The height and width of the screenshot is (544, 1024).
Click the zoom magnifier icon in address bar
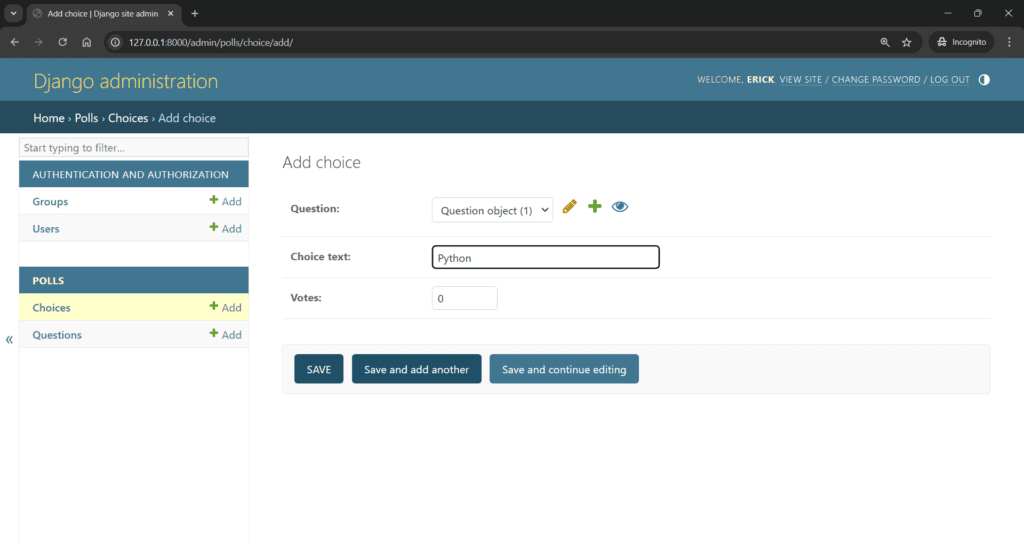click(x=885, y=42)
